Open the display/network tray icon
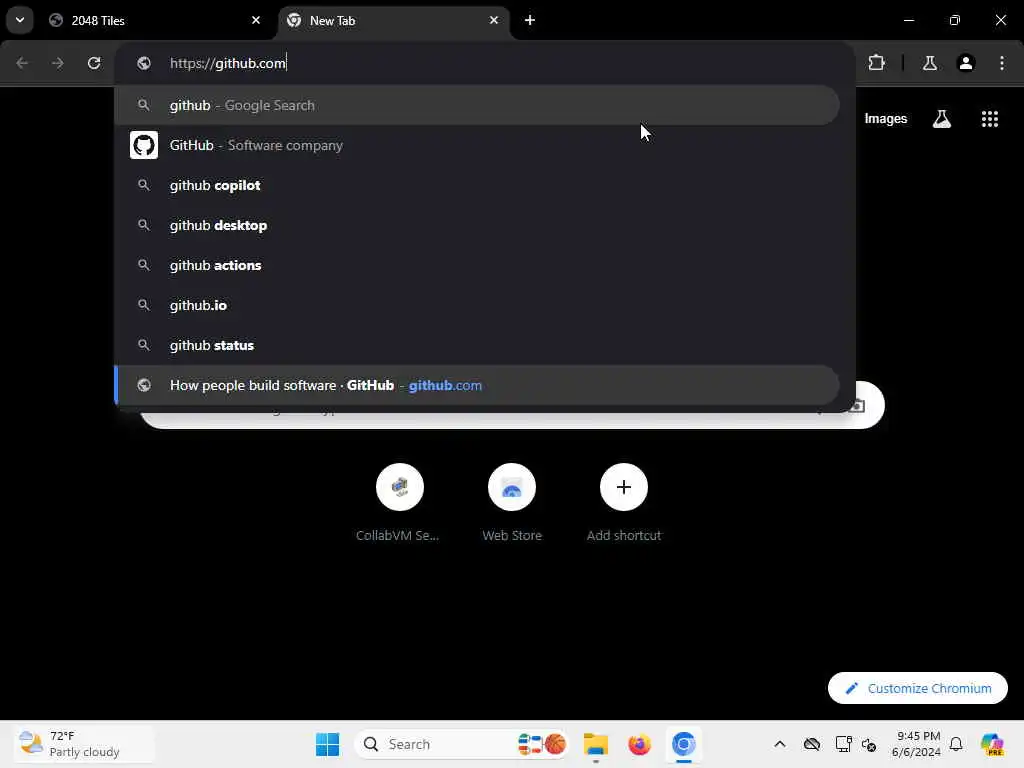 (x=843, y=744)
